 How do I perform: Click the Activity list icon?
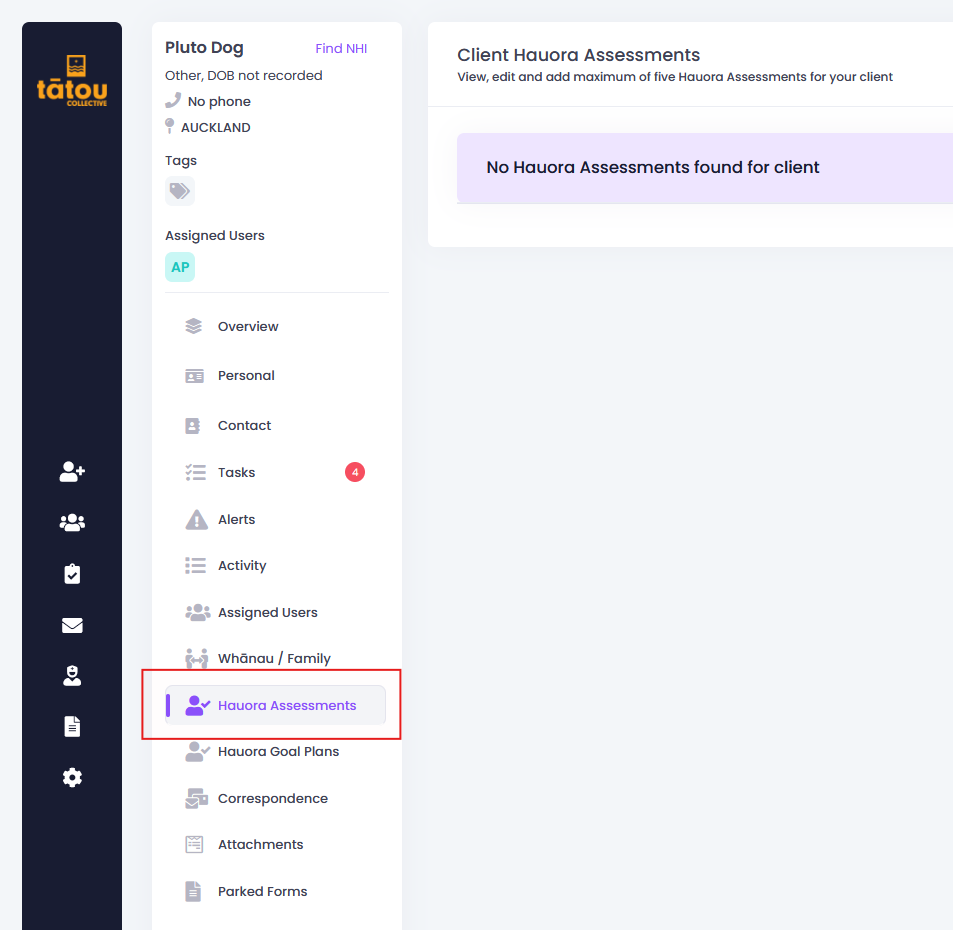pyautogui.click(x=195, y=566)
